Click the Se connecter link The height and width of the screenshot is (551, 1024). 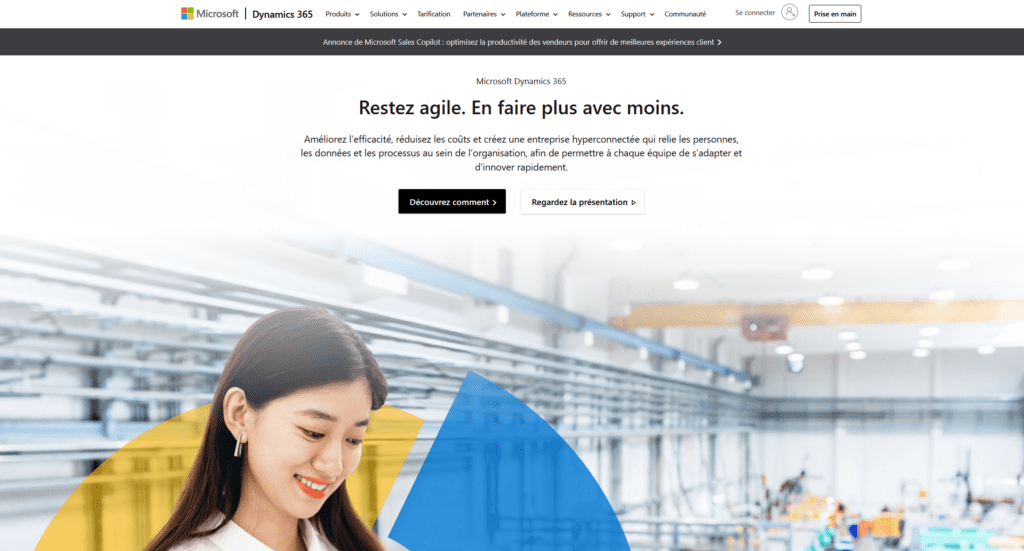tap(755, 12)
